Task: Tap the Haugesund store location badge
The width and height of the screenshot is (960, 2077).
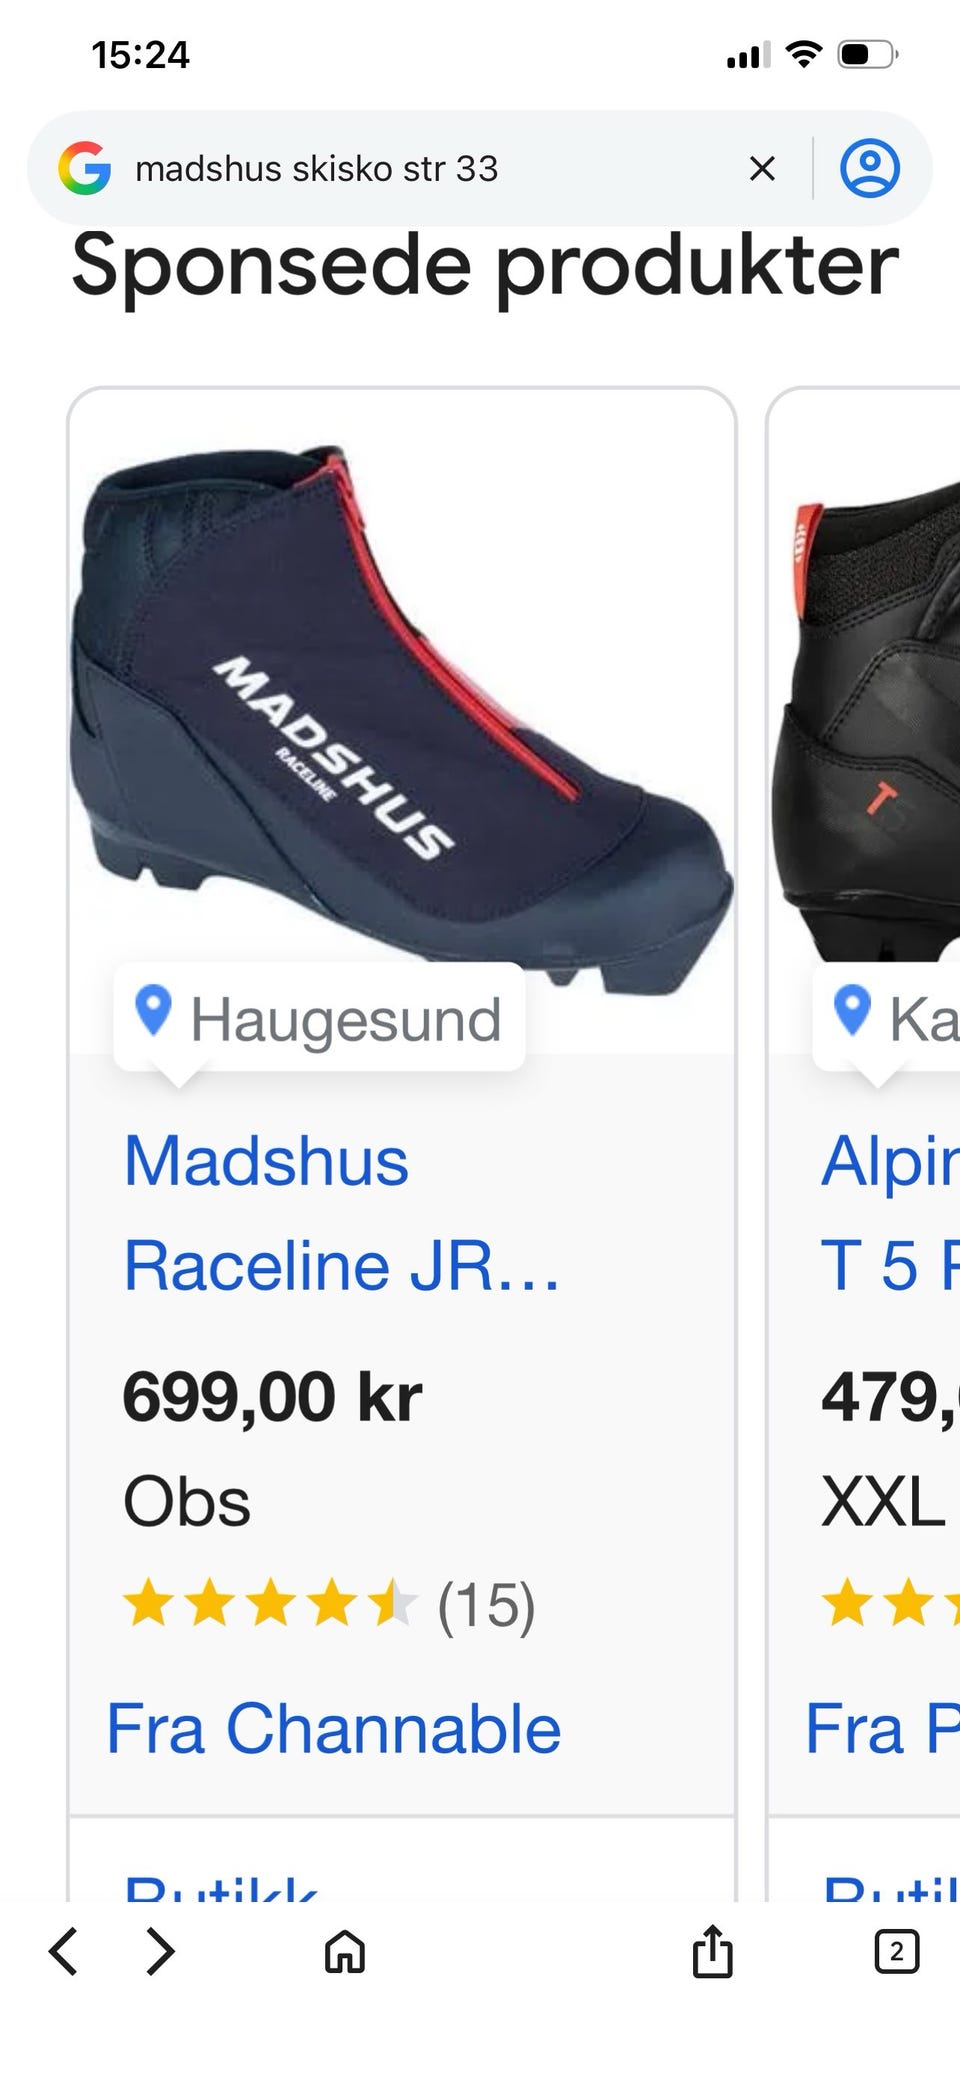Action: [x=320, y=1018]
